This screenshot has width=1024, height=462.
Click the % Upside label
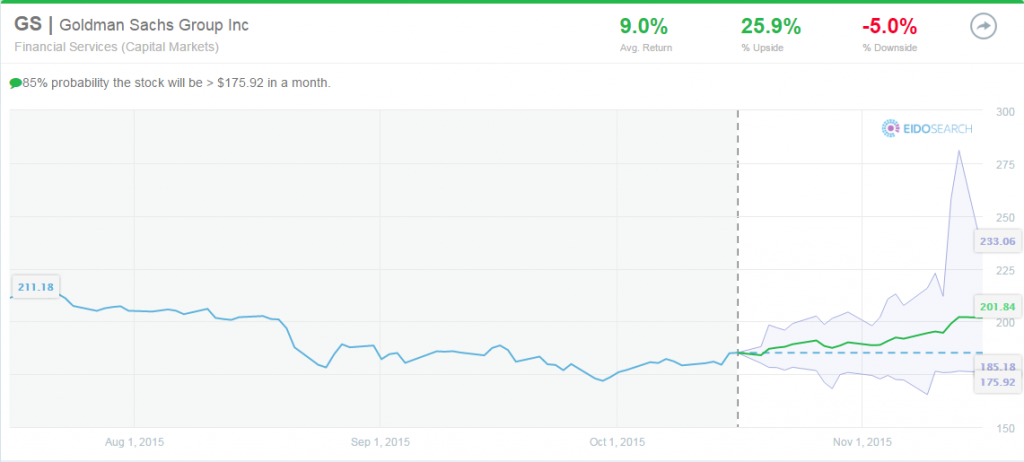[761, 48]
